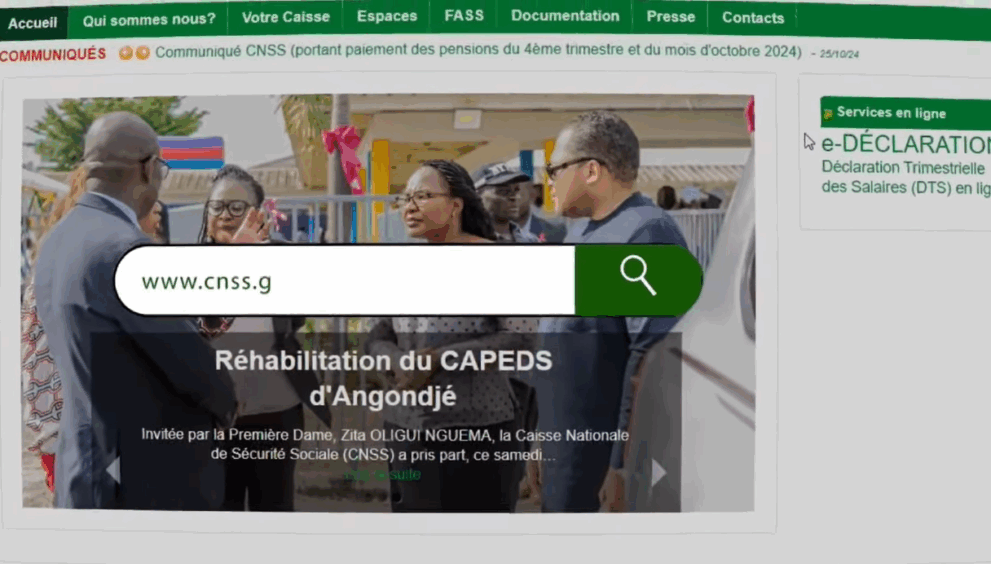Open the Contacts menu item
Viewport: 991px width, 564px height.
pyautogui.click(x=753, y=18)
